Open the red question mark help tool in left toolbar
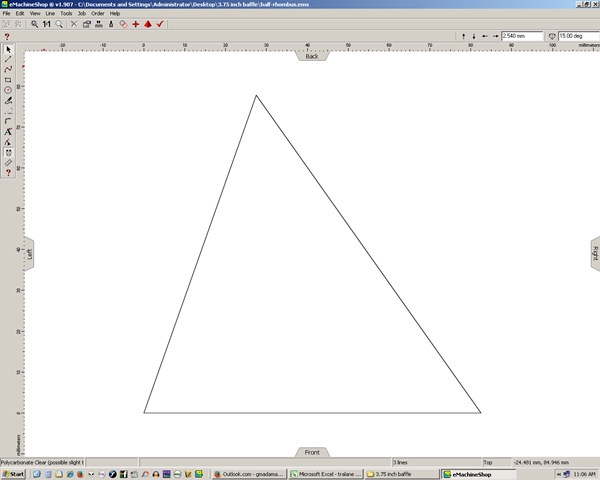The height and width of the screenshot is (480, 600). coord(8,173)
